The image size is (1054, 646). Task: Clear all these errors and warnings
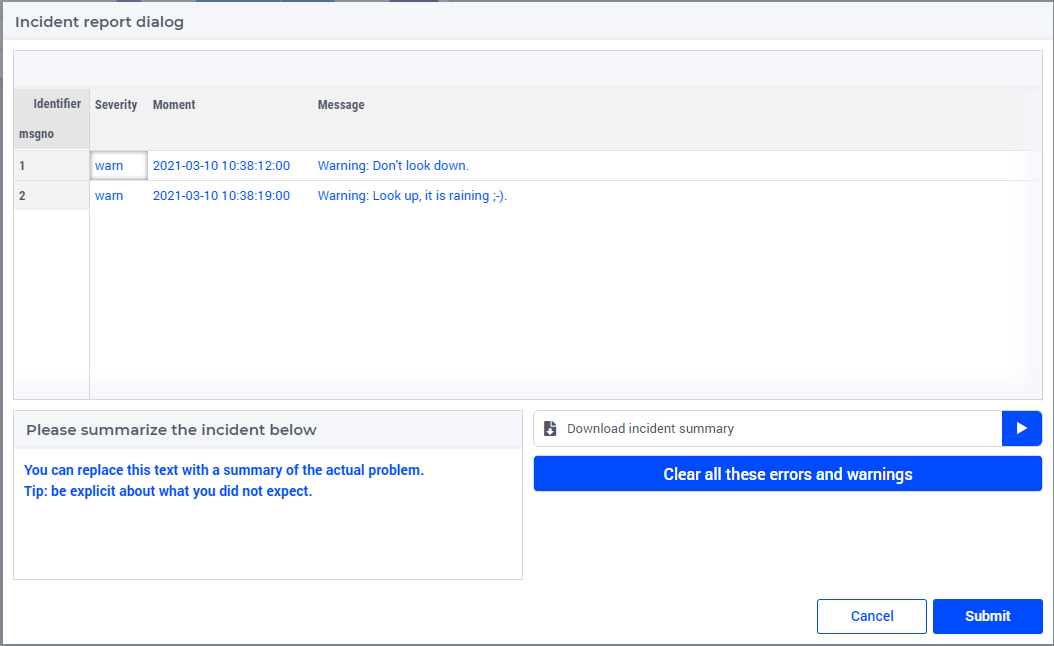(788, 474)
